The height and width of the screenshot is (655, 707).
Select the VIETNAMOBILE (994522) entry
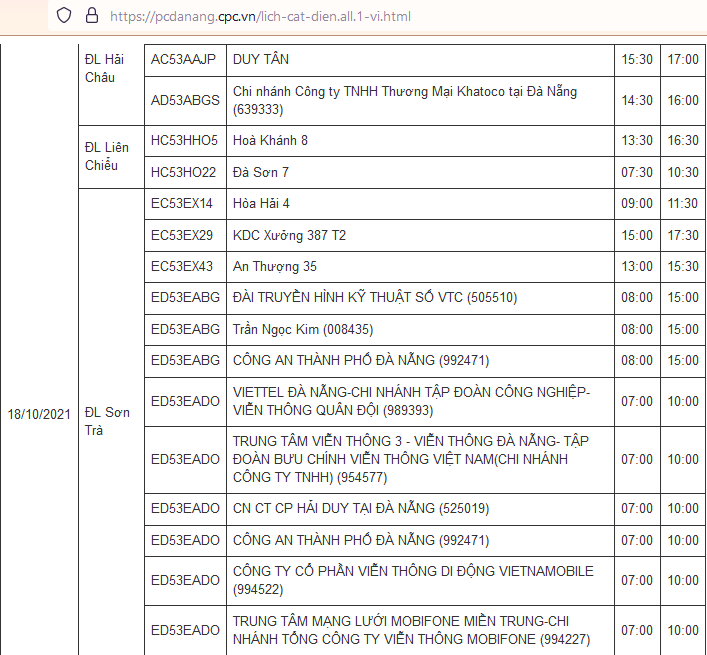[x=413, y=580]
